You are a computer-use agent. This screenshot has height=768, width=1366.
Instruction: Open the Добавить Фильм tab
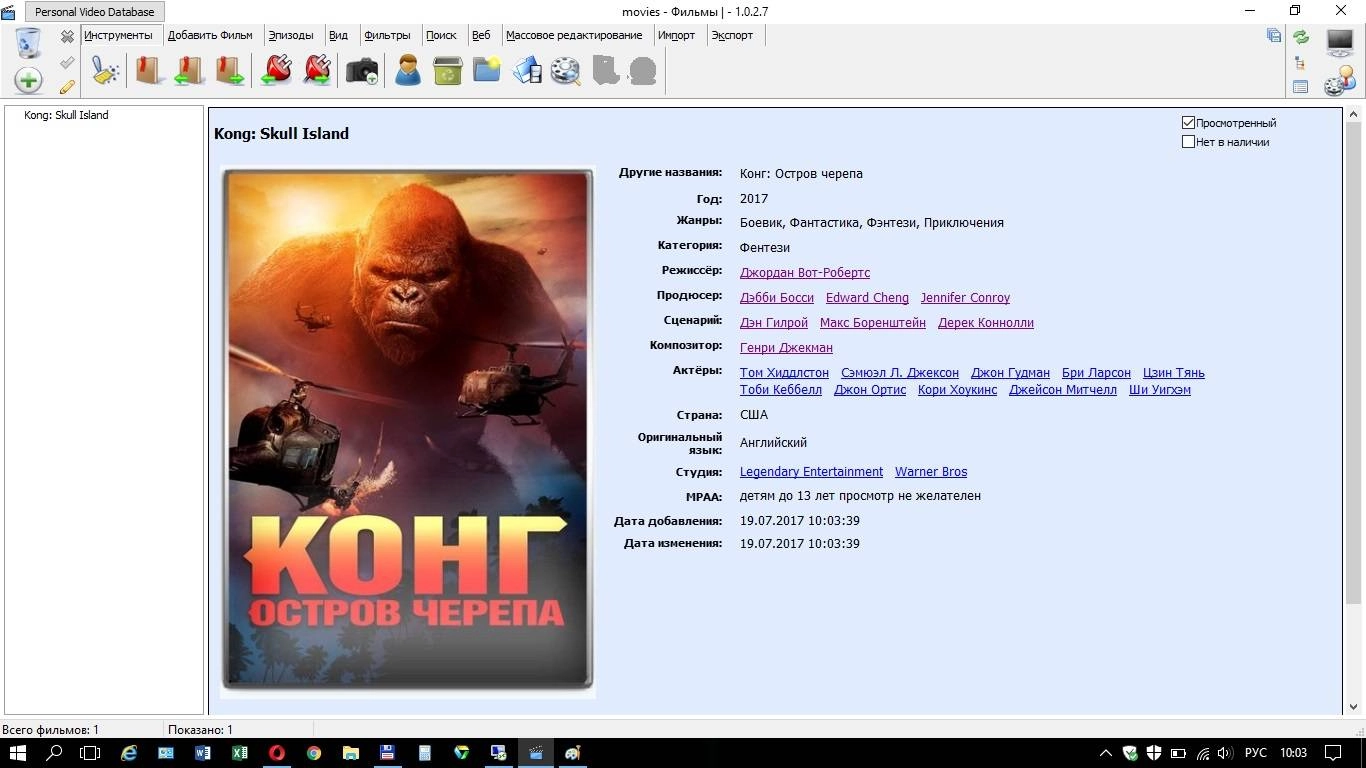tap(210, 35)
